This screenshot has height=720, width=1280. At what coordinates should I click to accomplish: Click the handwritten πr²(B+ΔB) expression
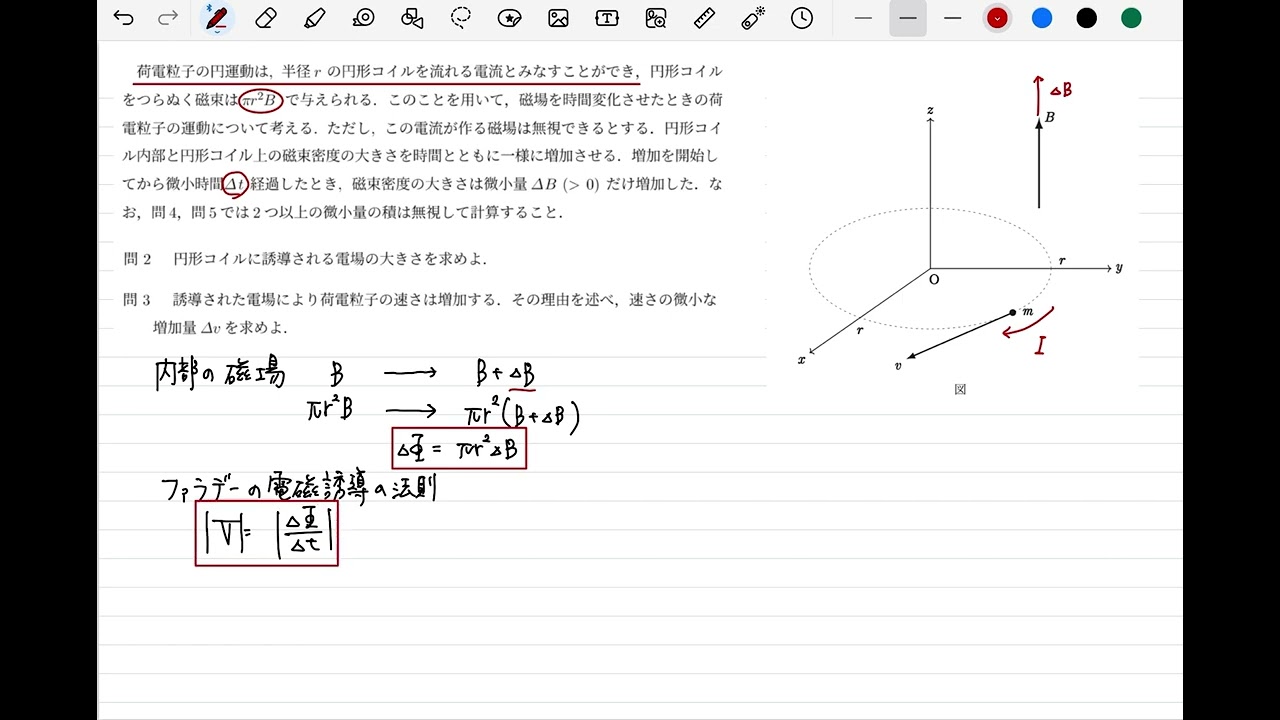tap(522, 415)
